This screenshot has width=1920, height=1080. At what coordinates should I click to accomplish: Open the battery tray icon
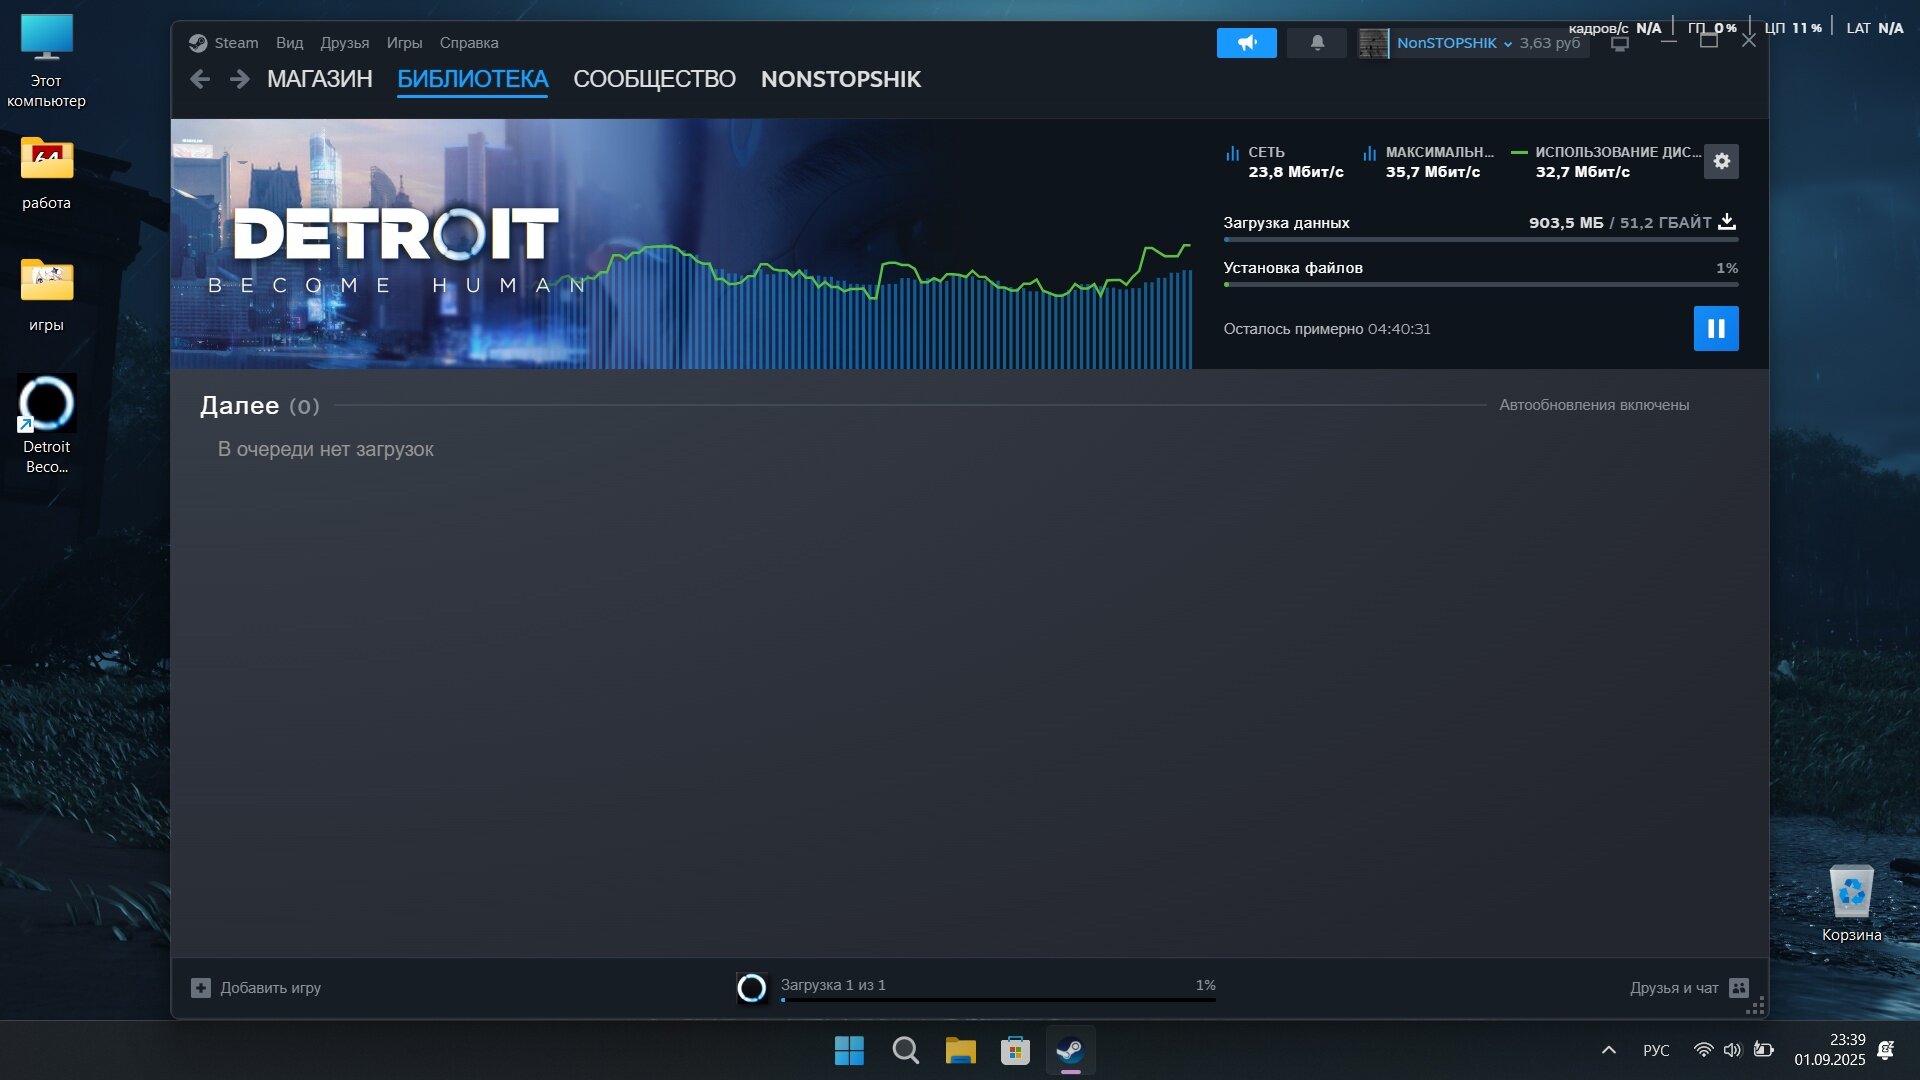tap(1764, 1050)
